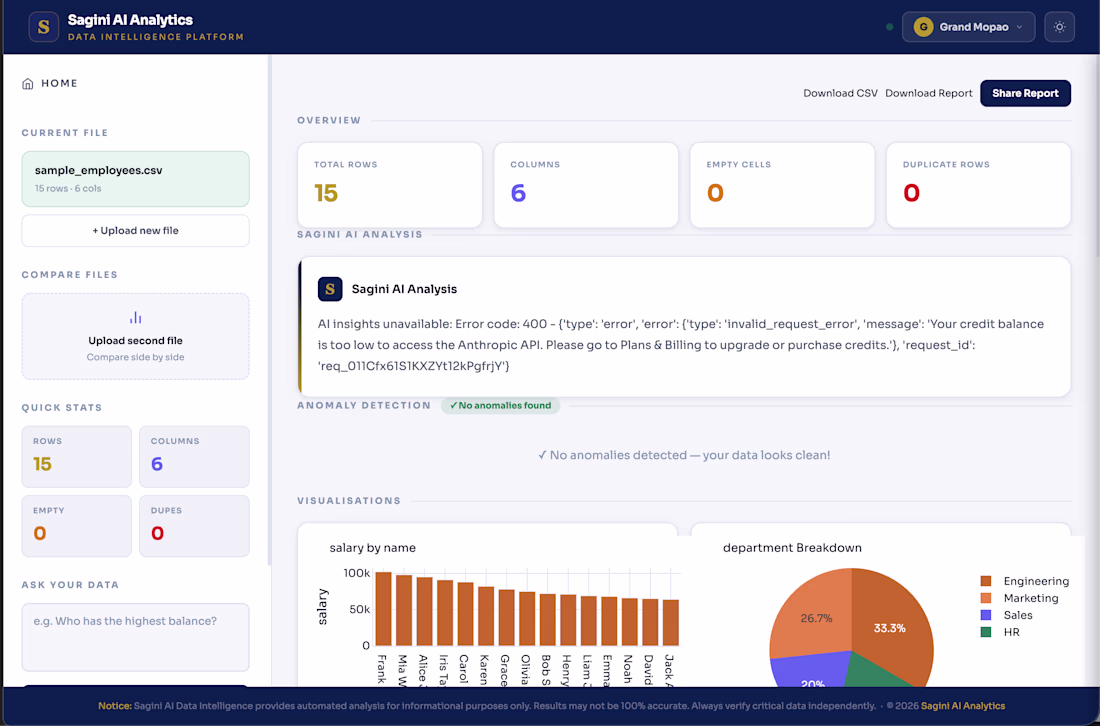1100x726 pixels.
Task: Click the Sagini AI Analytics footer link
Action: [x=962, y=706]
